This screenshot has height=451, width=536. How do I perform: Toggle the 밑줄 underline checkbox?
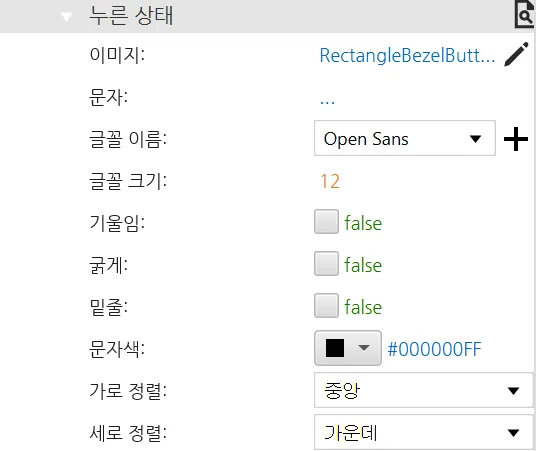click(x=326, y=306)
